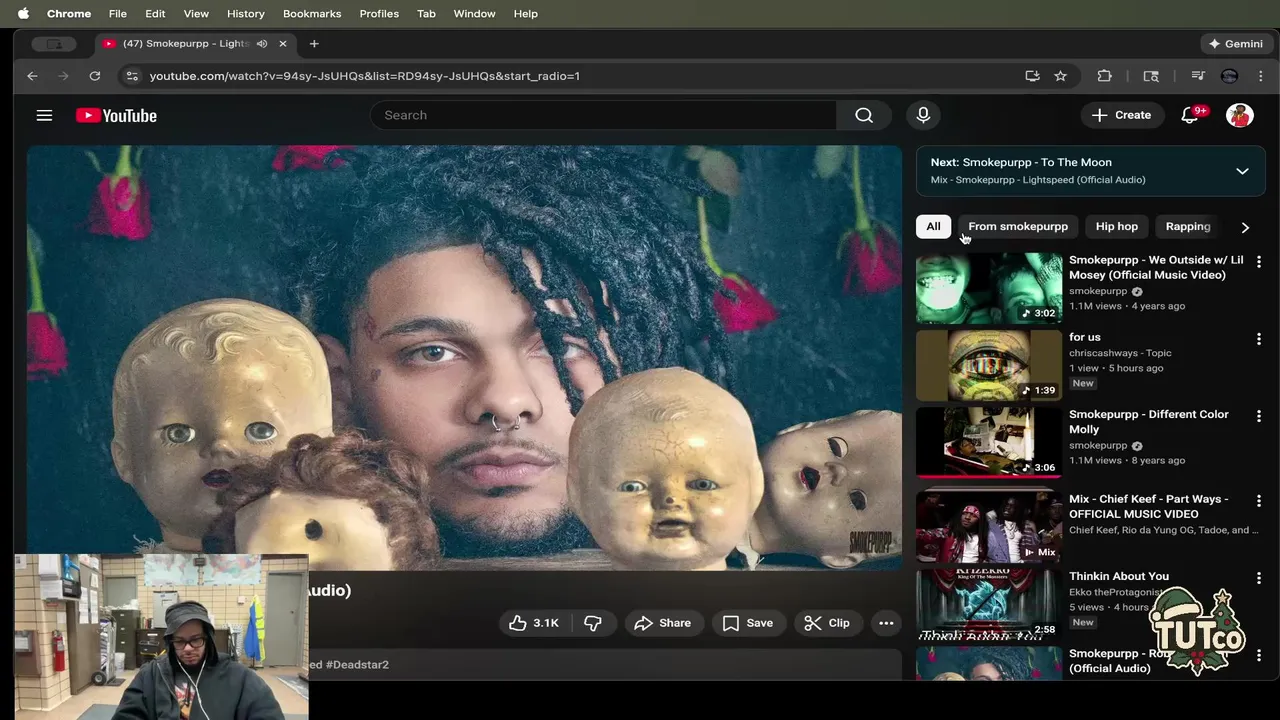
Task: Open Gemini in Chrome
Action: (x=1236, y=44)
